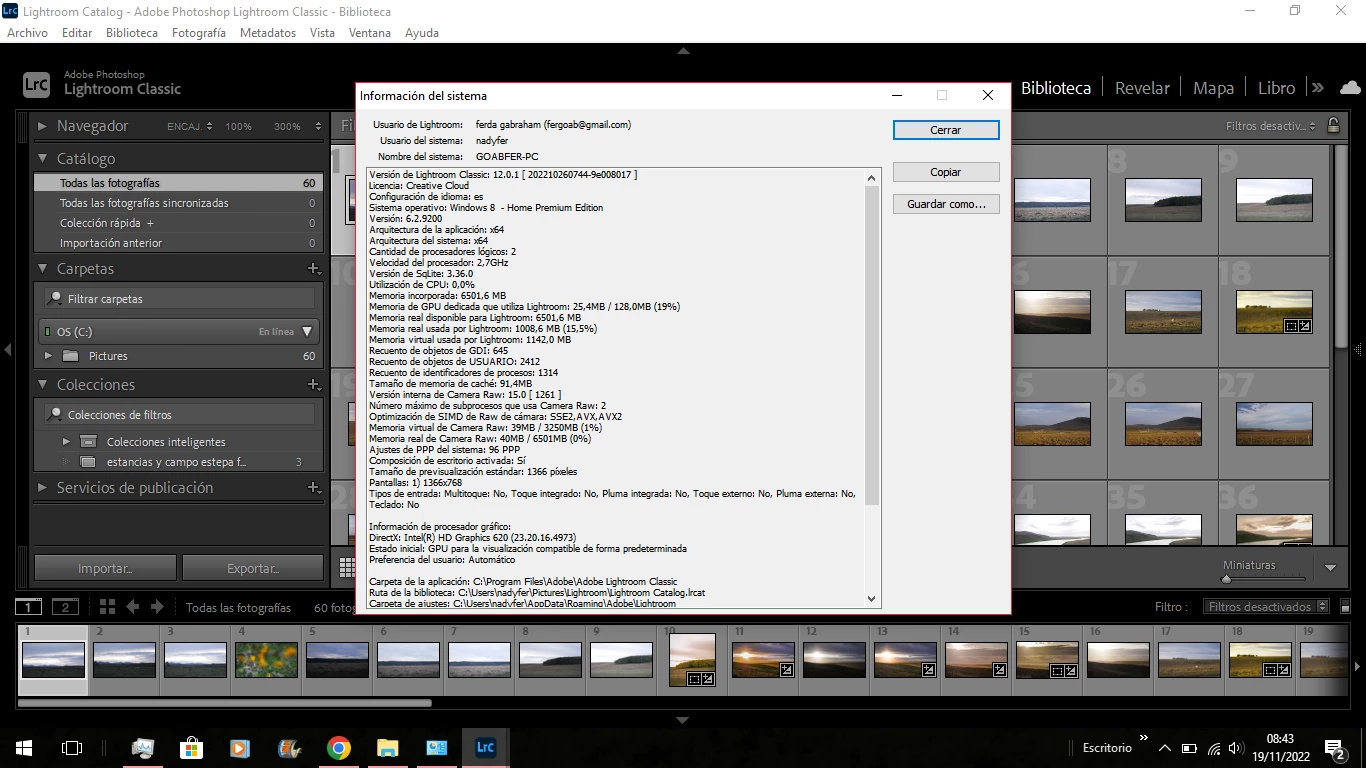Open the top Filtros desactiv.. preset dropdown
Screen dimensions: 1366x768
(1271, 126)
